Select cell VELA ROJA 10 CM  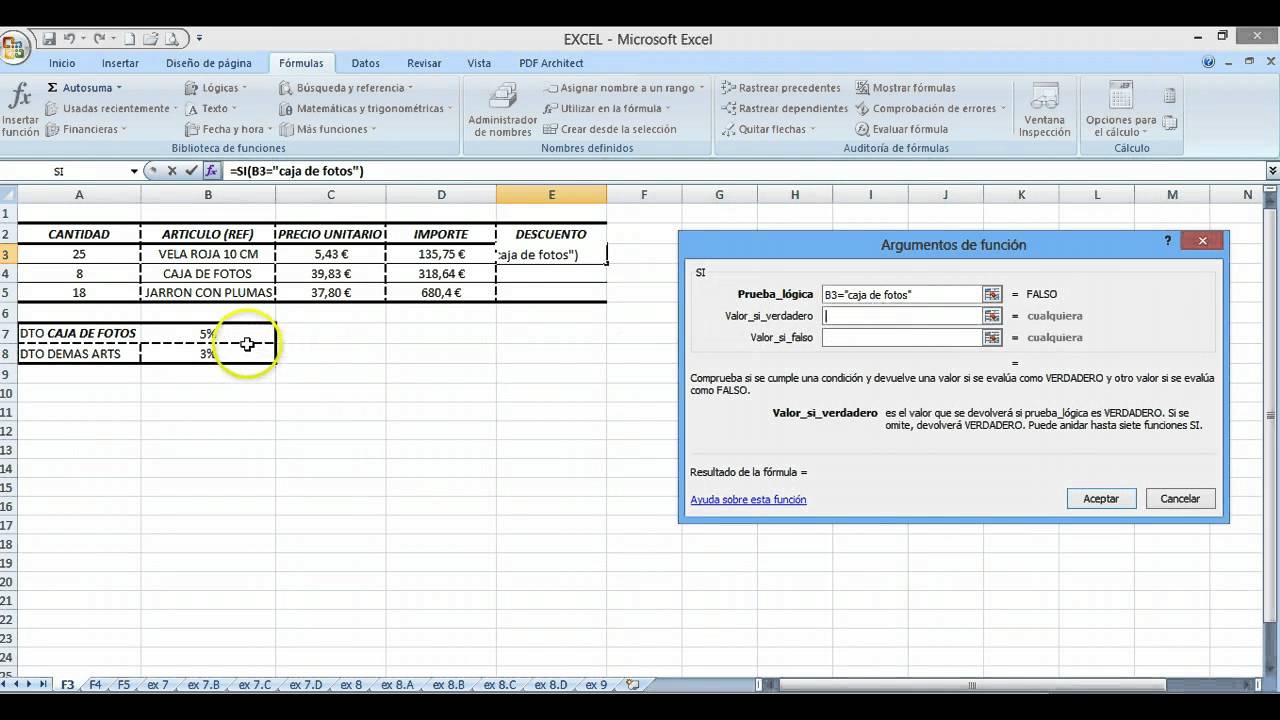pos(208,254)
